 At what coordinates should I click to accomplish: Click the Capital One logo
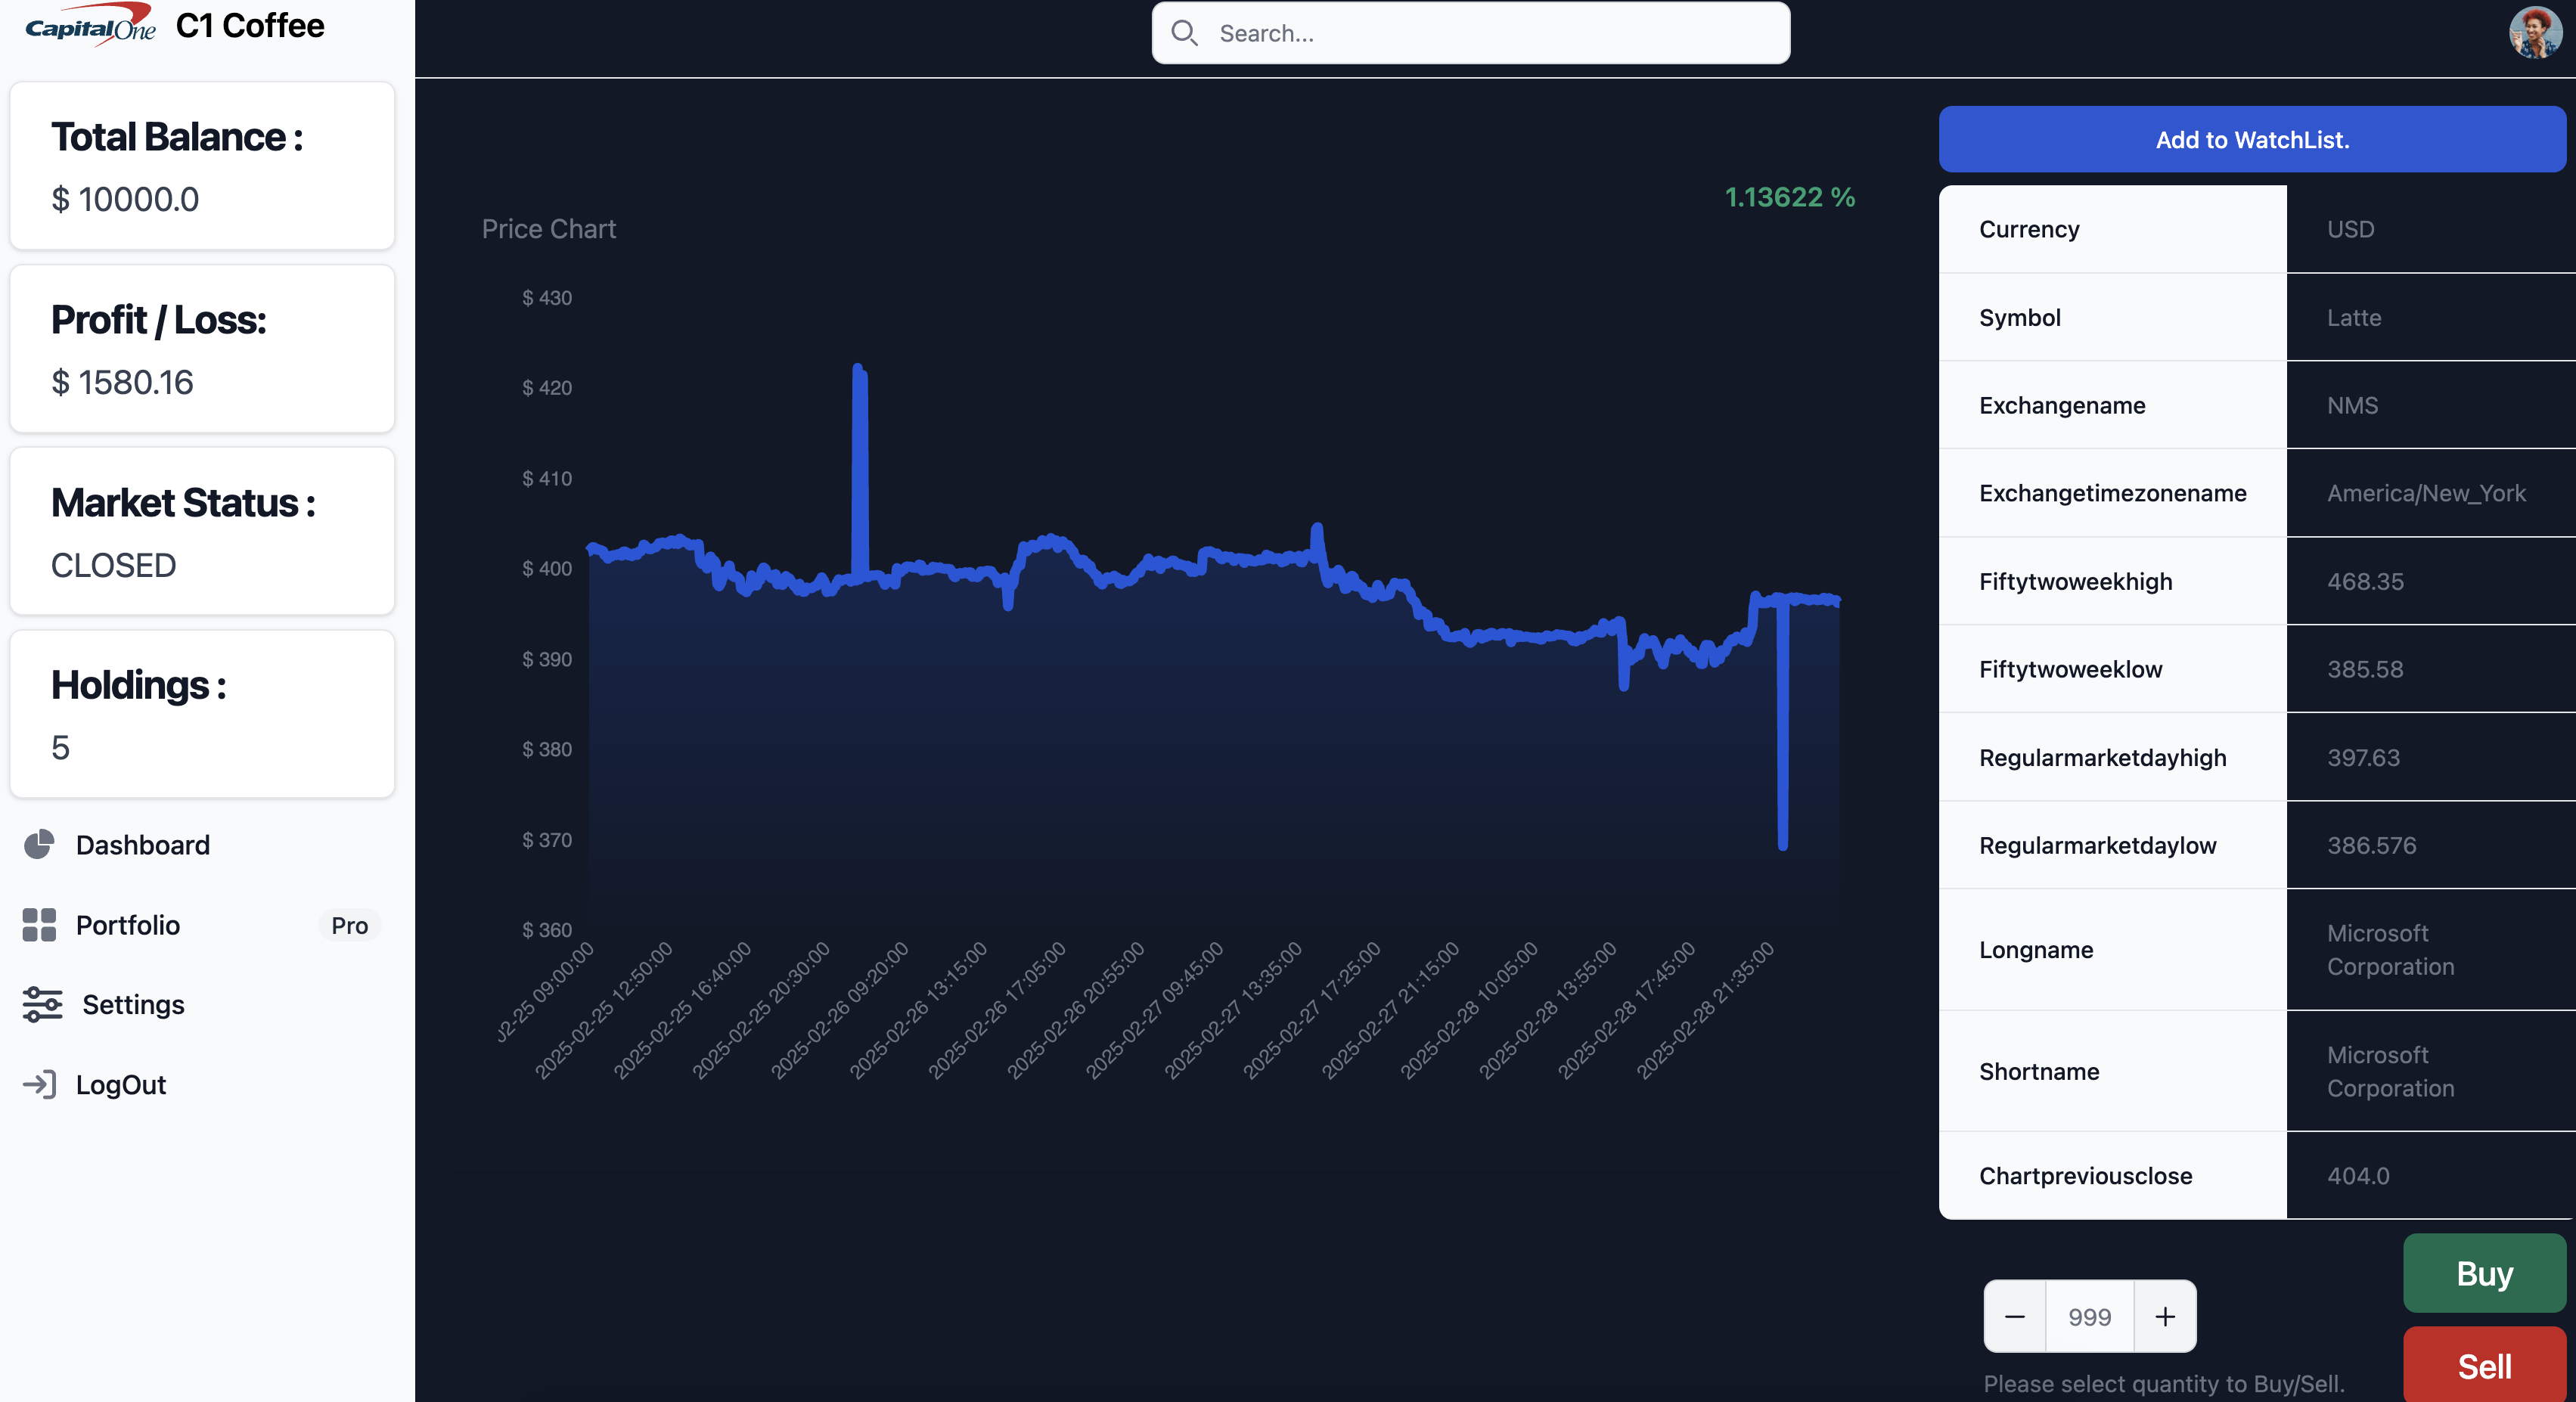(90, 25)
